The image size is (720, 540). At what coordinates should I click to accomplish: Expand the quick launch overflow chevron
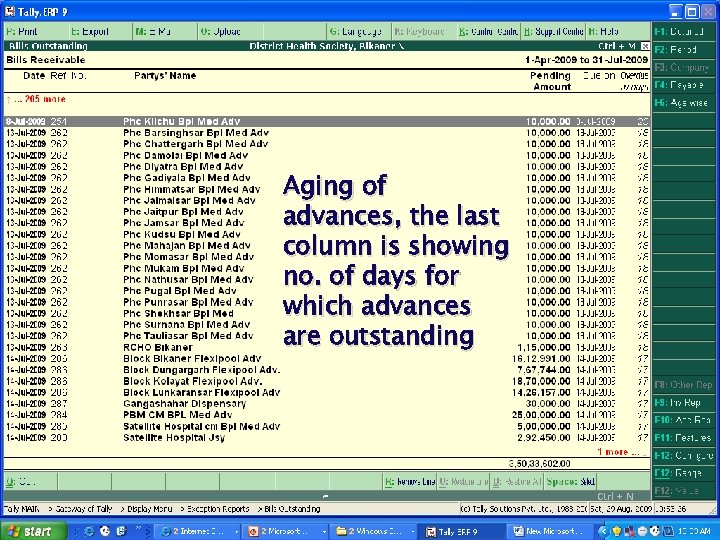coord(138,529)
